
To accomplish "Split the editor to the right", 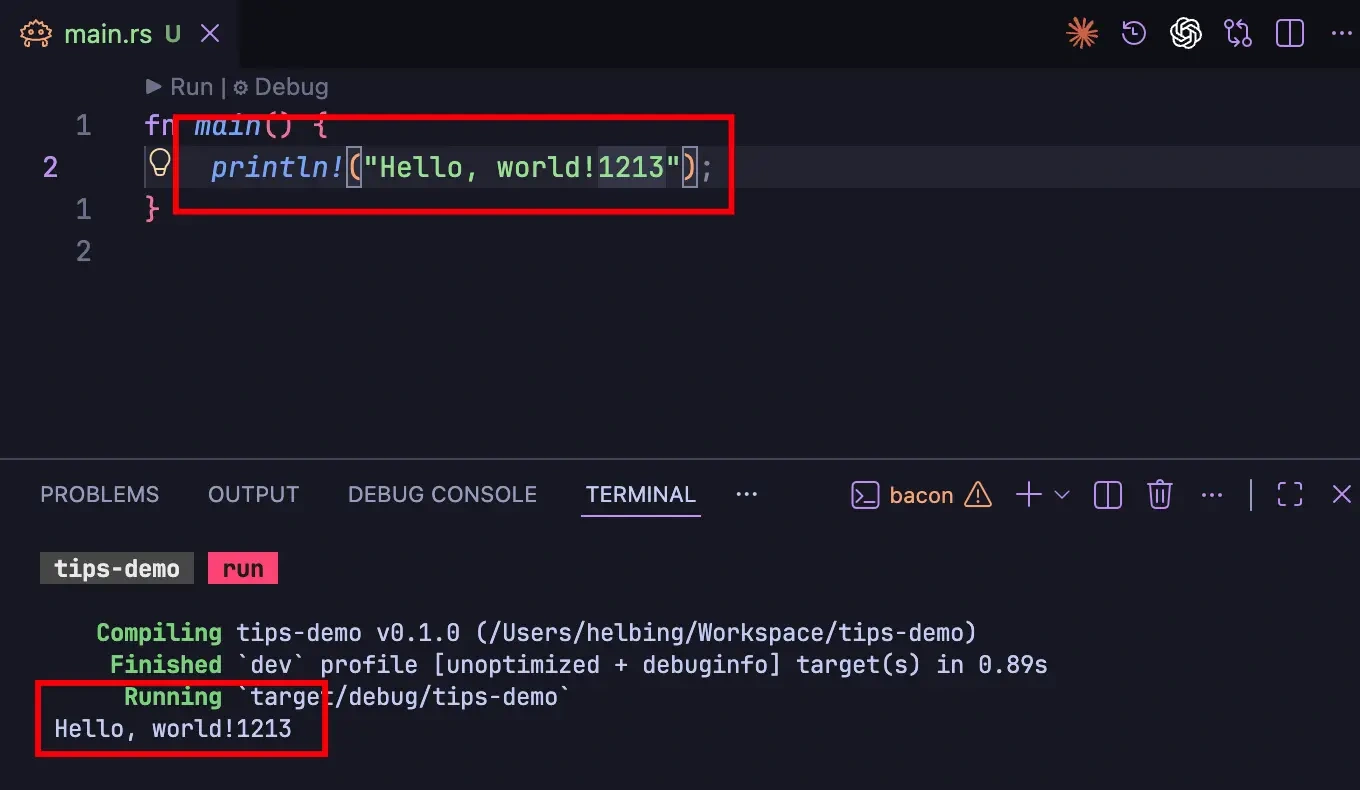I will [1290, 34].
